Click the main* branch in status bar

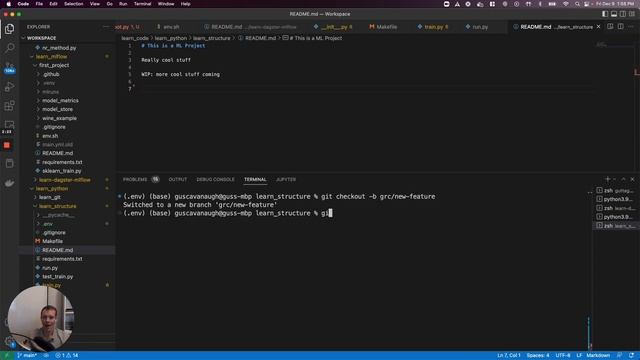[27, 356]
